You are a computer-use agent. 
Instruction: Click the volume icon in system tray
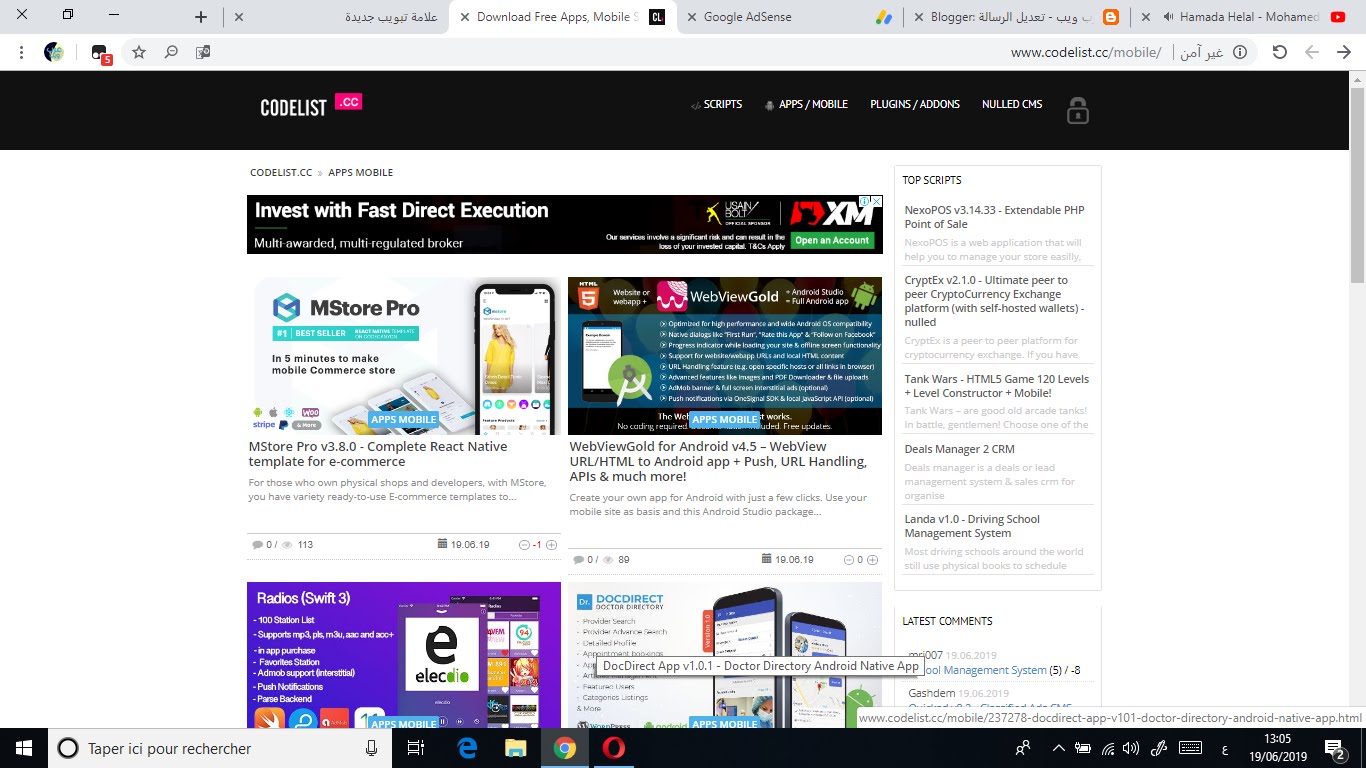(x=1131, y=748)
